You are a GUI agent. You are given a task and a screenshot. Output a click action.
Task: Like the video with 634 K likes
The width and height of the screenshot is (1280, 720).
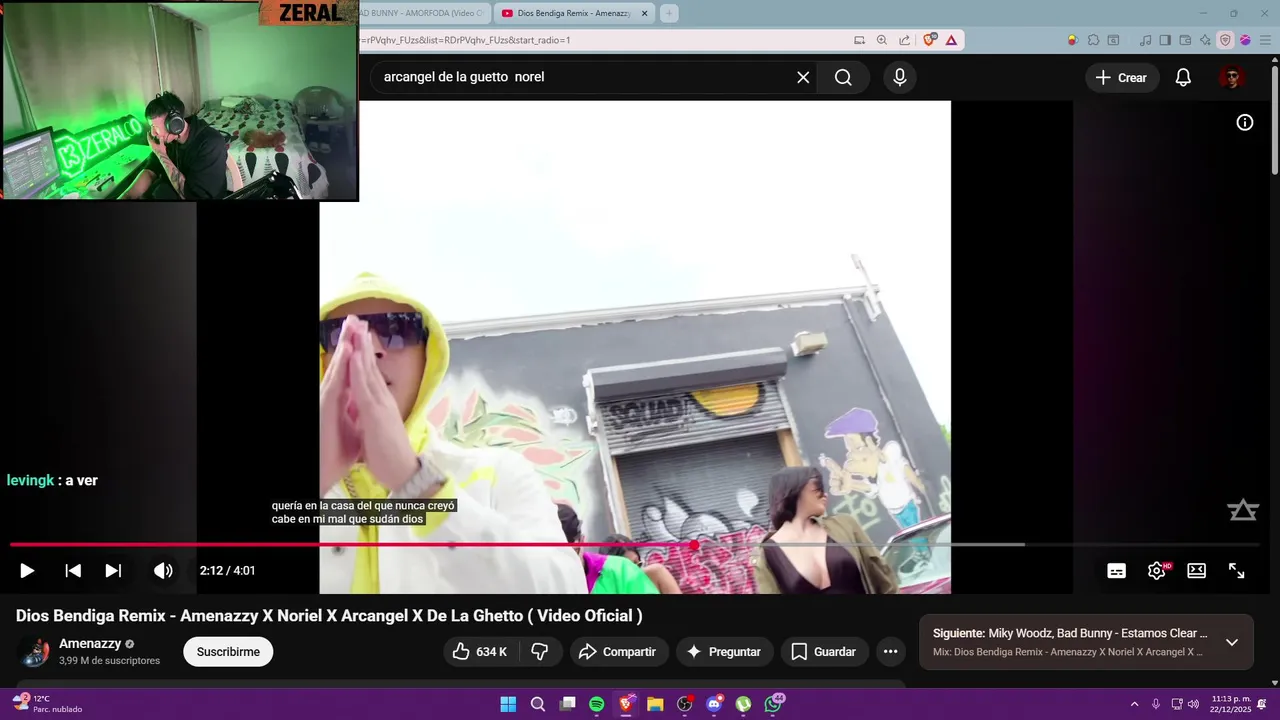479,652
